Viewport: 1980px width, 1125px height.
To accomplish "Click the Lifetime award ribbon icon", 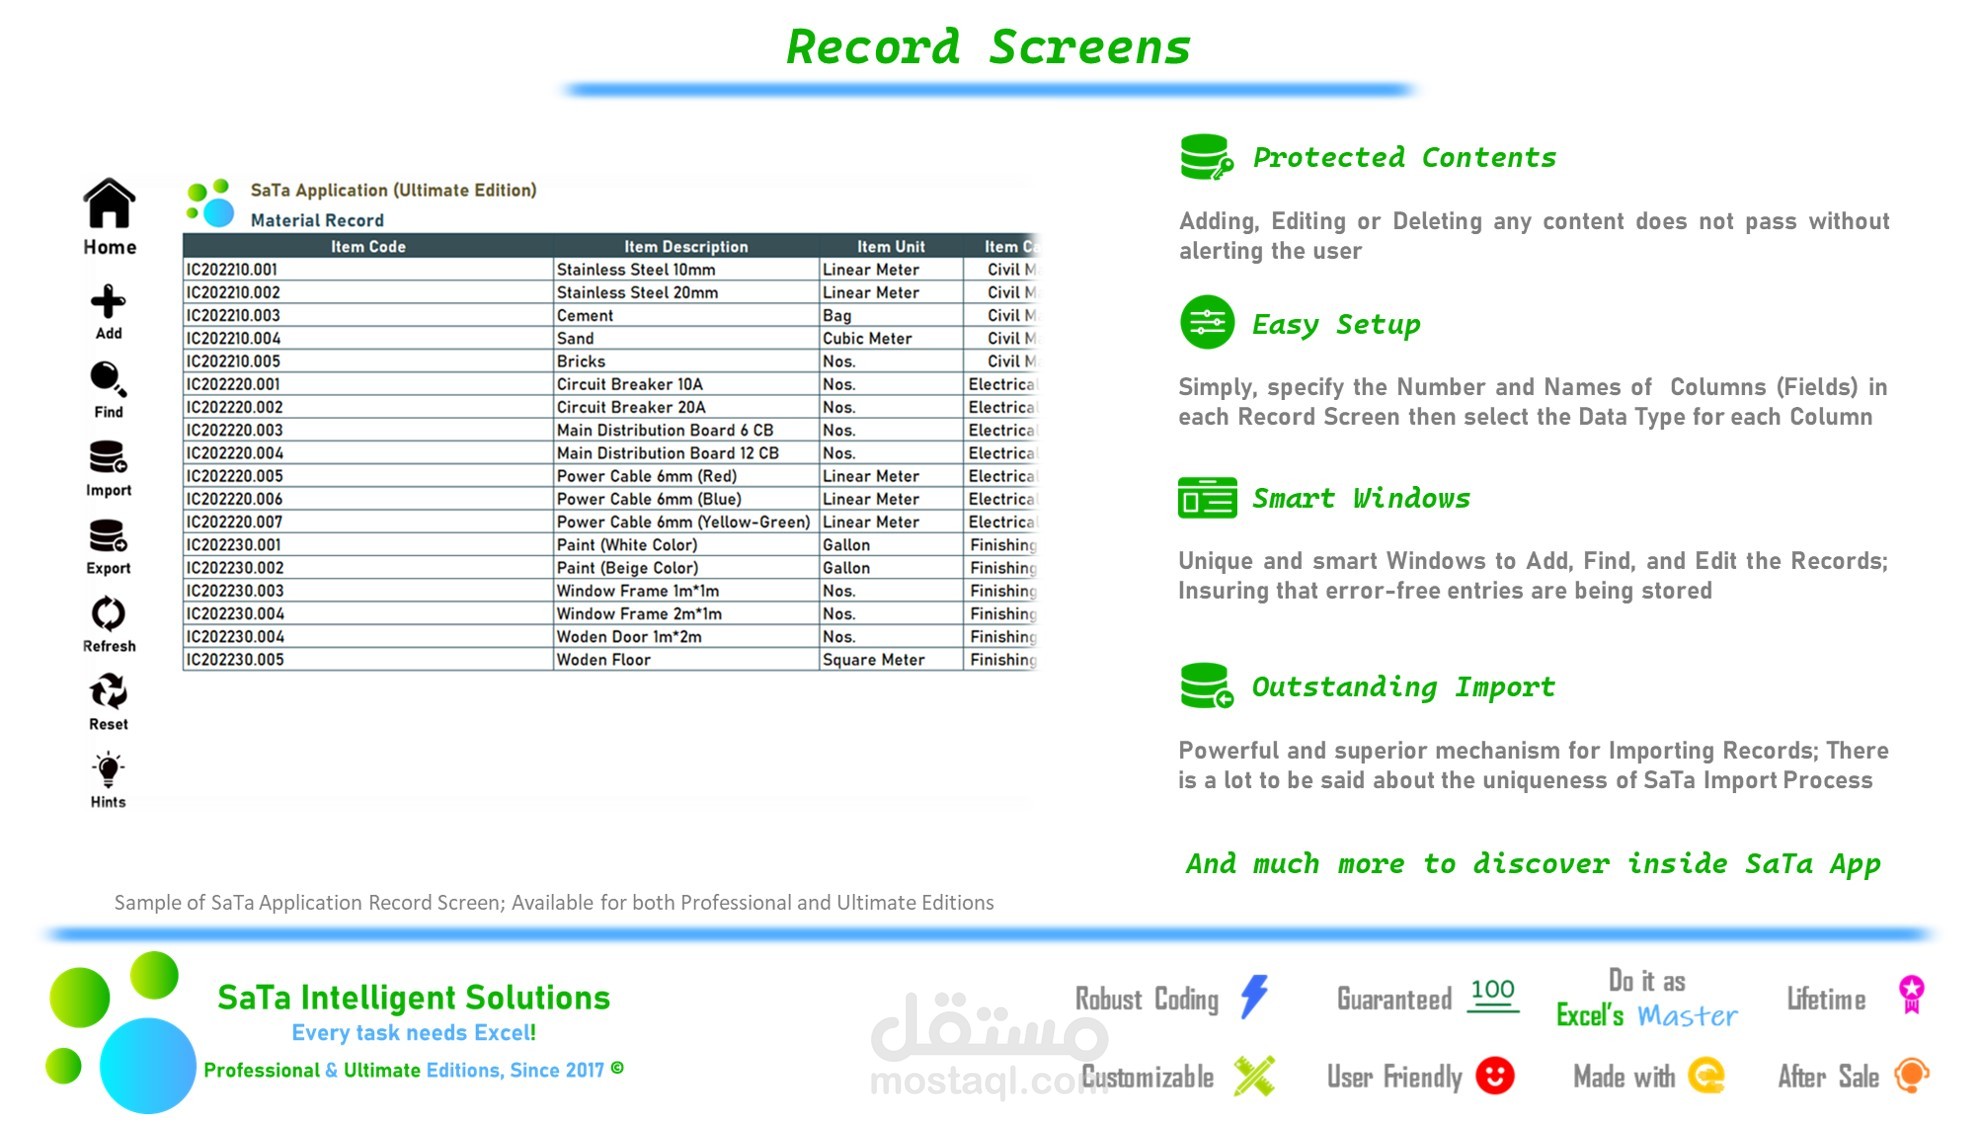I will click(x=1911, y=995).
